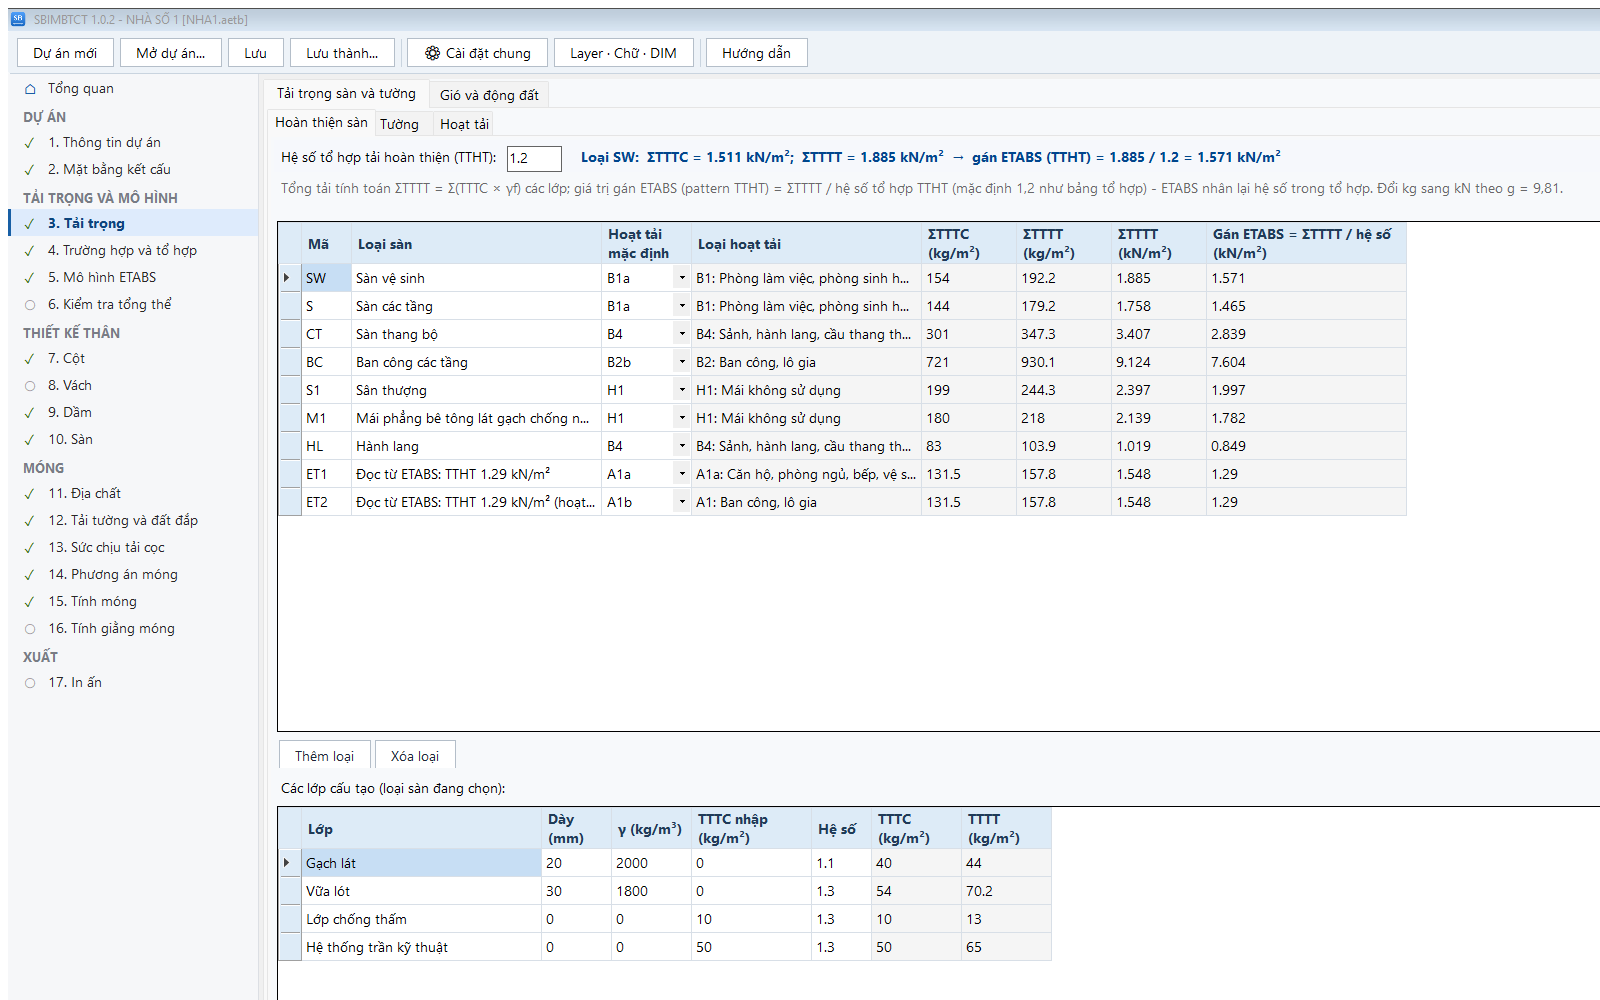Switch to the Gió và động đất tab
The width and height of the screenshot is (1600, 1000).
point(490,95)
